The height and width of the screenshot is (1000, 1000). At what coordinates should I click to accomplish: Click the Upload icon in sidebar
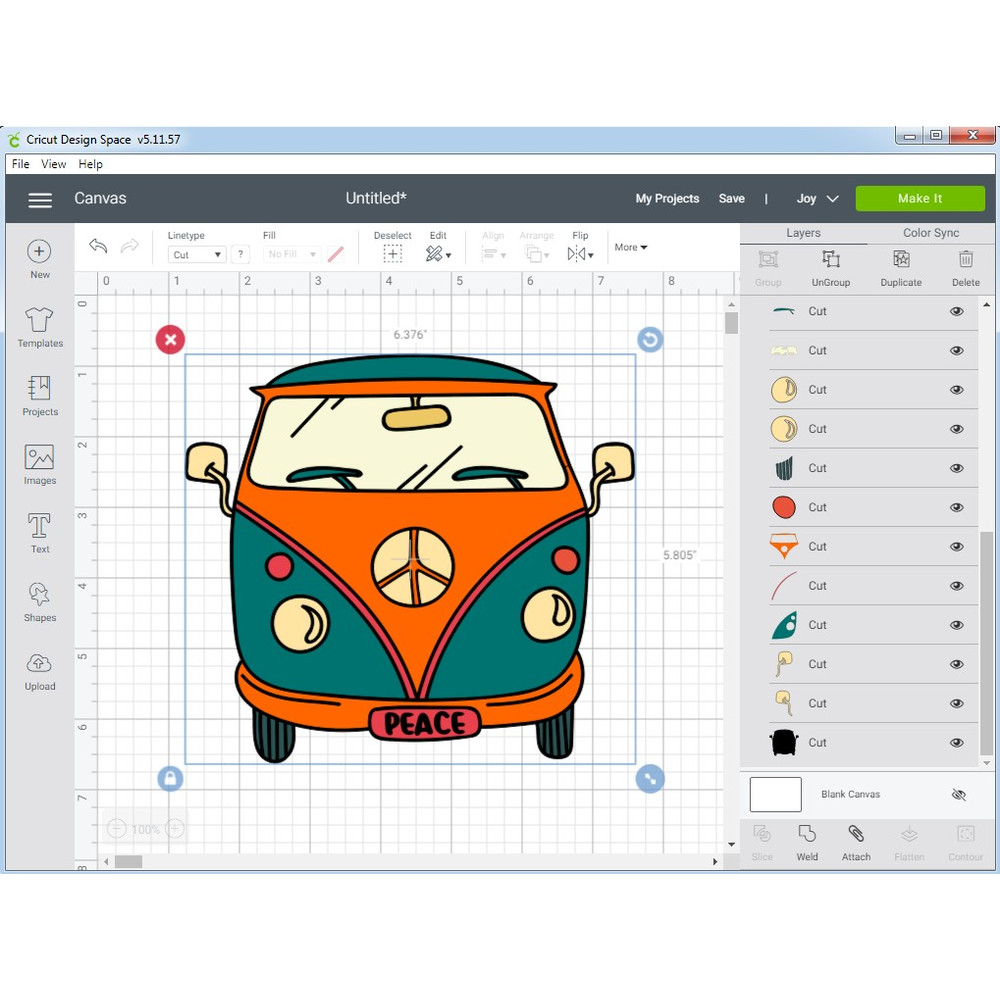click(x=40, y=670)
